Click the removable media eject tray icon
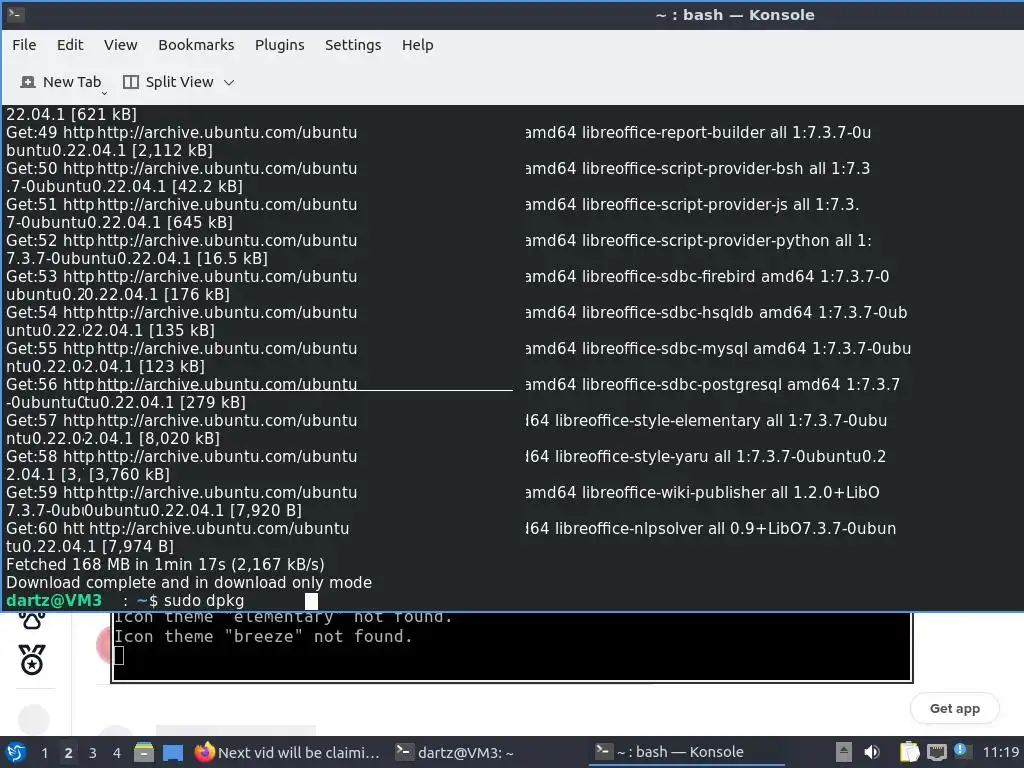1024x768 pixels. click(x=844, y=752)
